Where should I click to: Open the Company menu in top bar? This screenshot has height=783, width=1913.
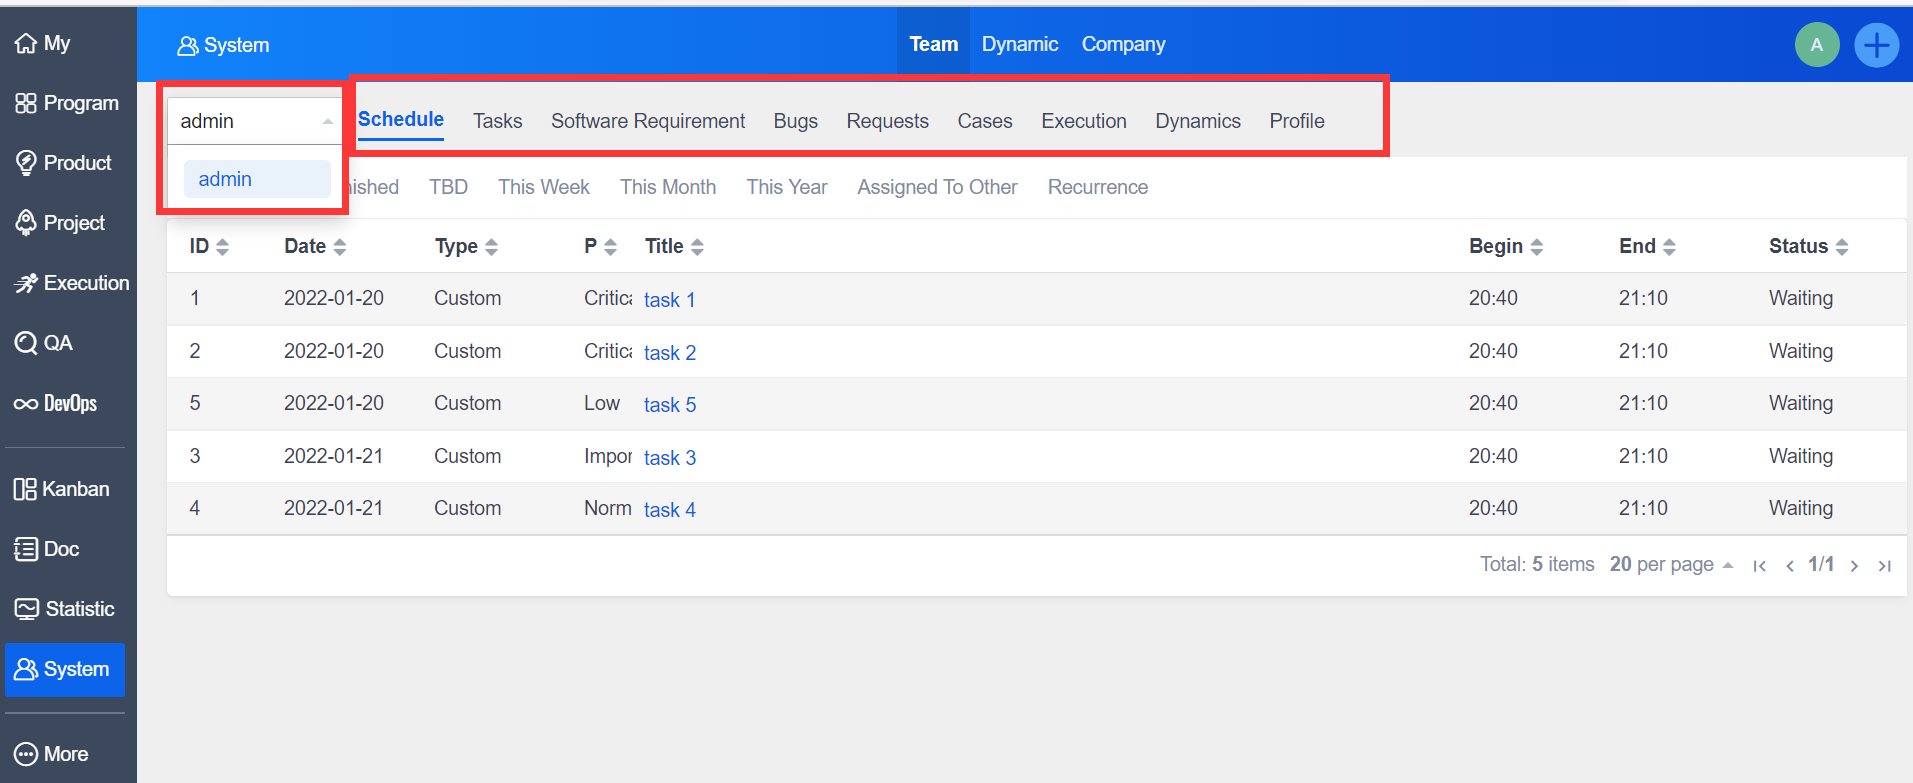tap(1123, 44)
